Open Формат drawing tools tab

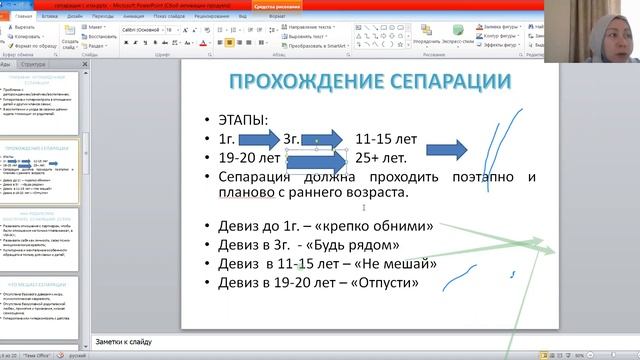tap(277, 16)
